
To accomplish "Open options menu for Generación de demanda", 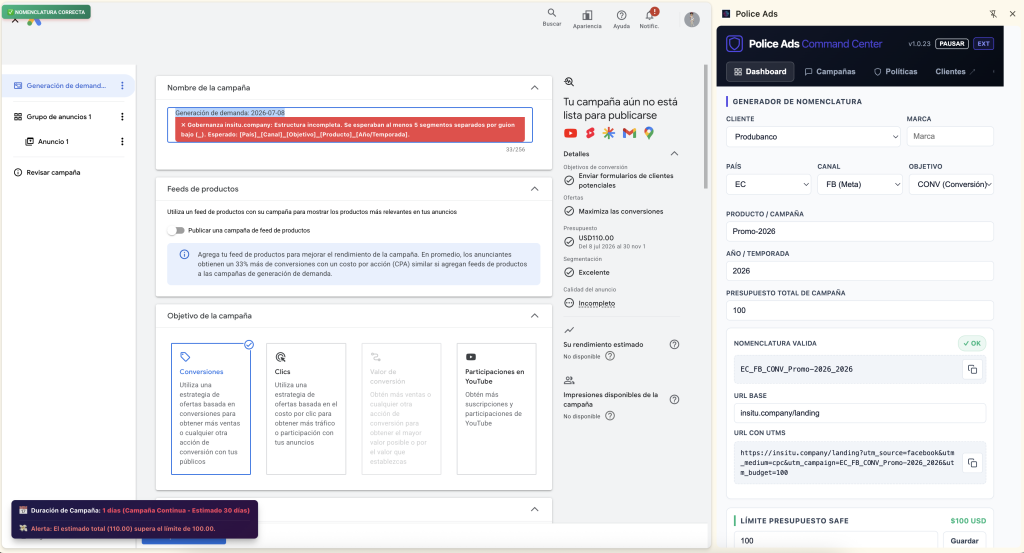I will (122, 86).
